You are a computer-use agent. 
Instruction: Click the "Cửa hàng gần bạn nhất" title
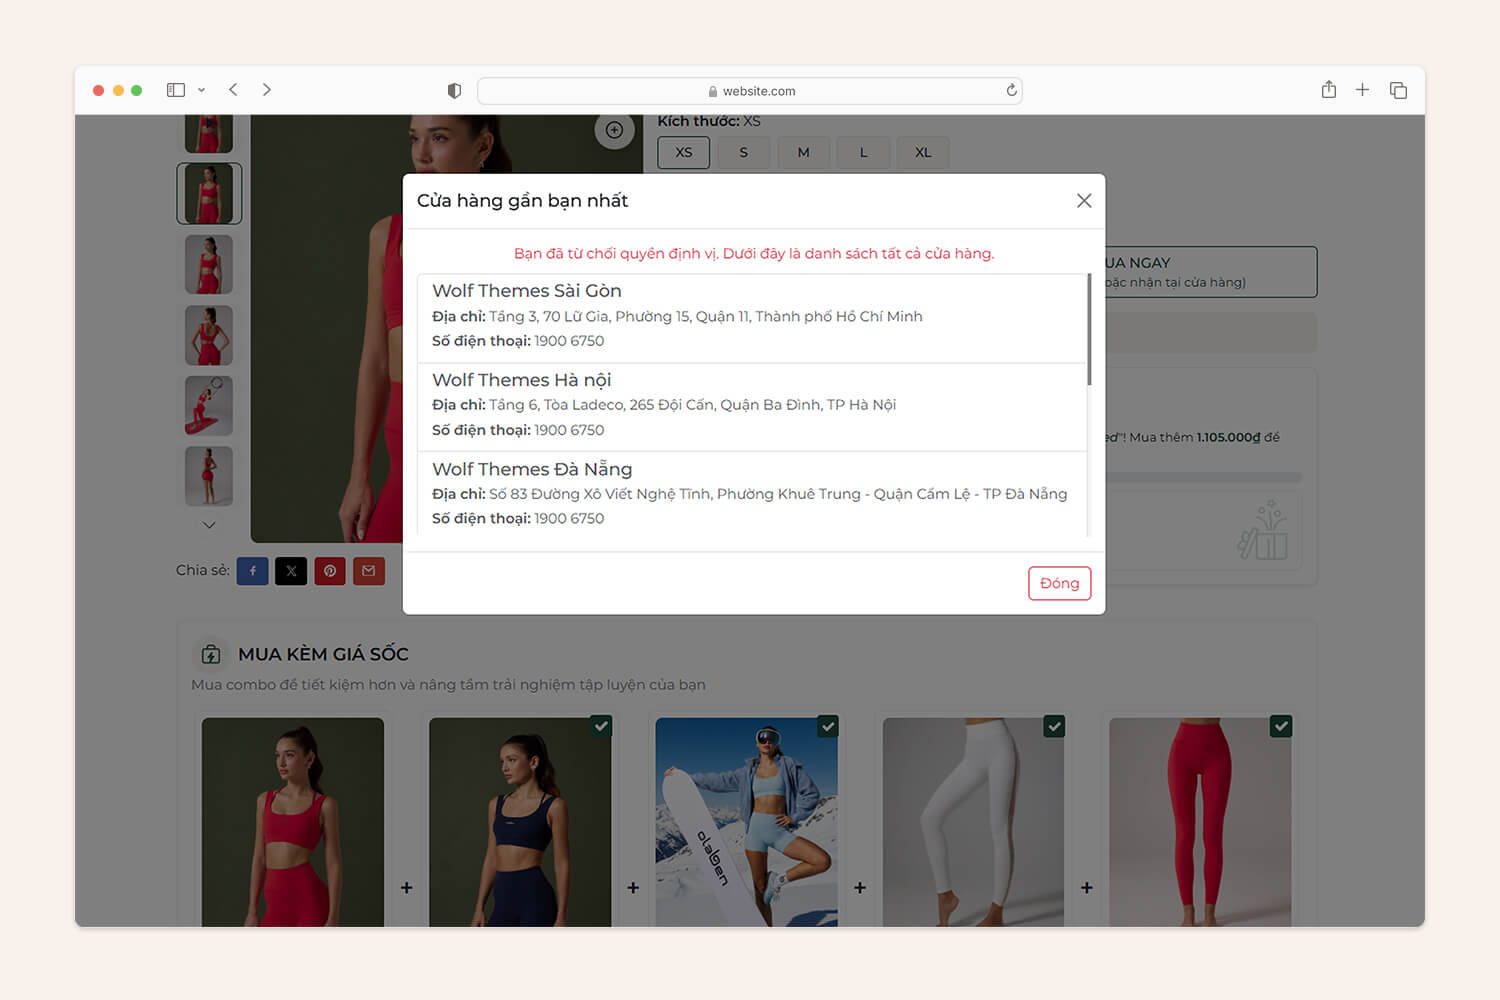pyautogui.click(x=522, y=201)
